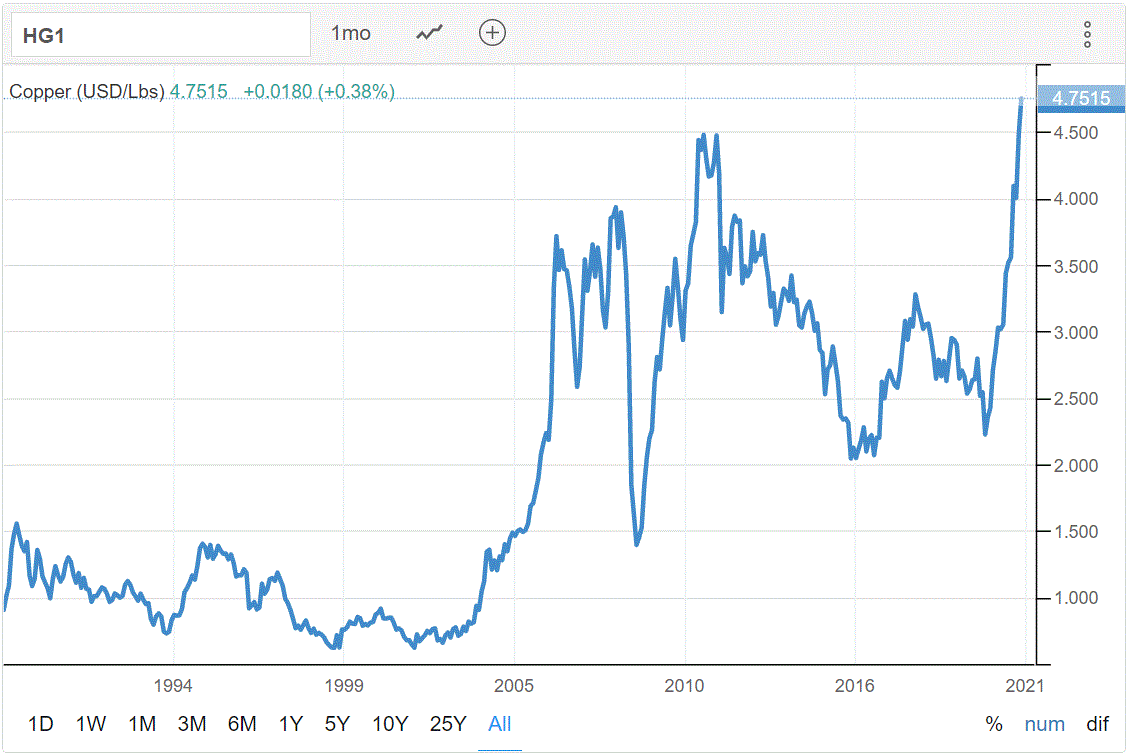
Task: Show the 5Y price history
Action: tap(336, 724)
